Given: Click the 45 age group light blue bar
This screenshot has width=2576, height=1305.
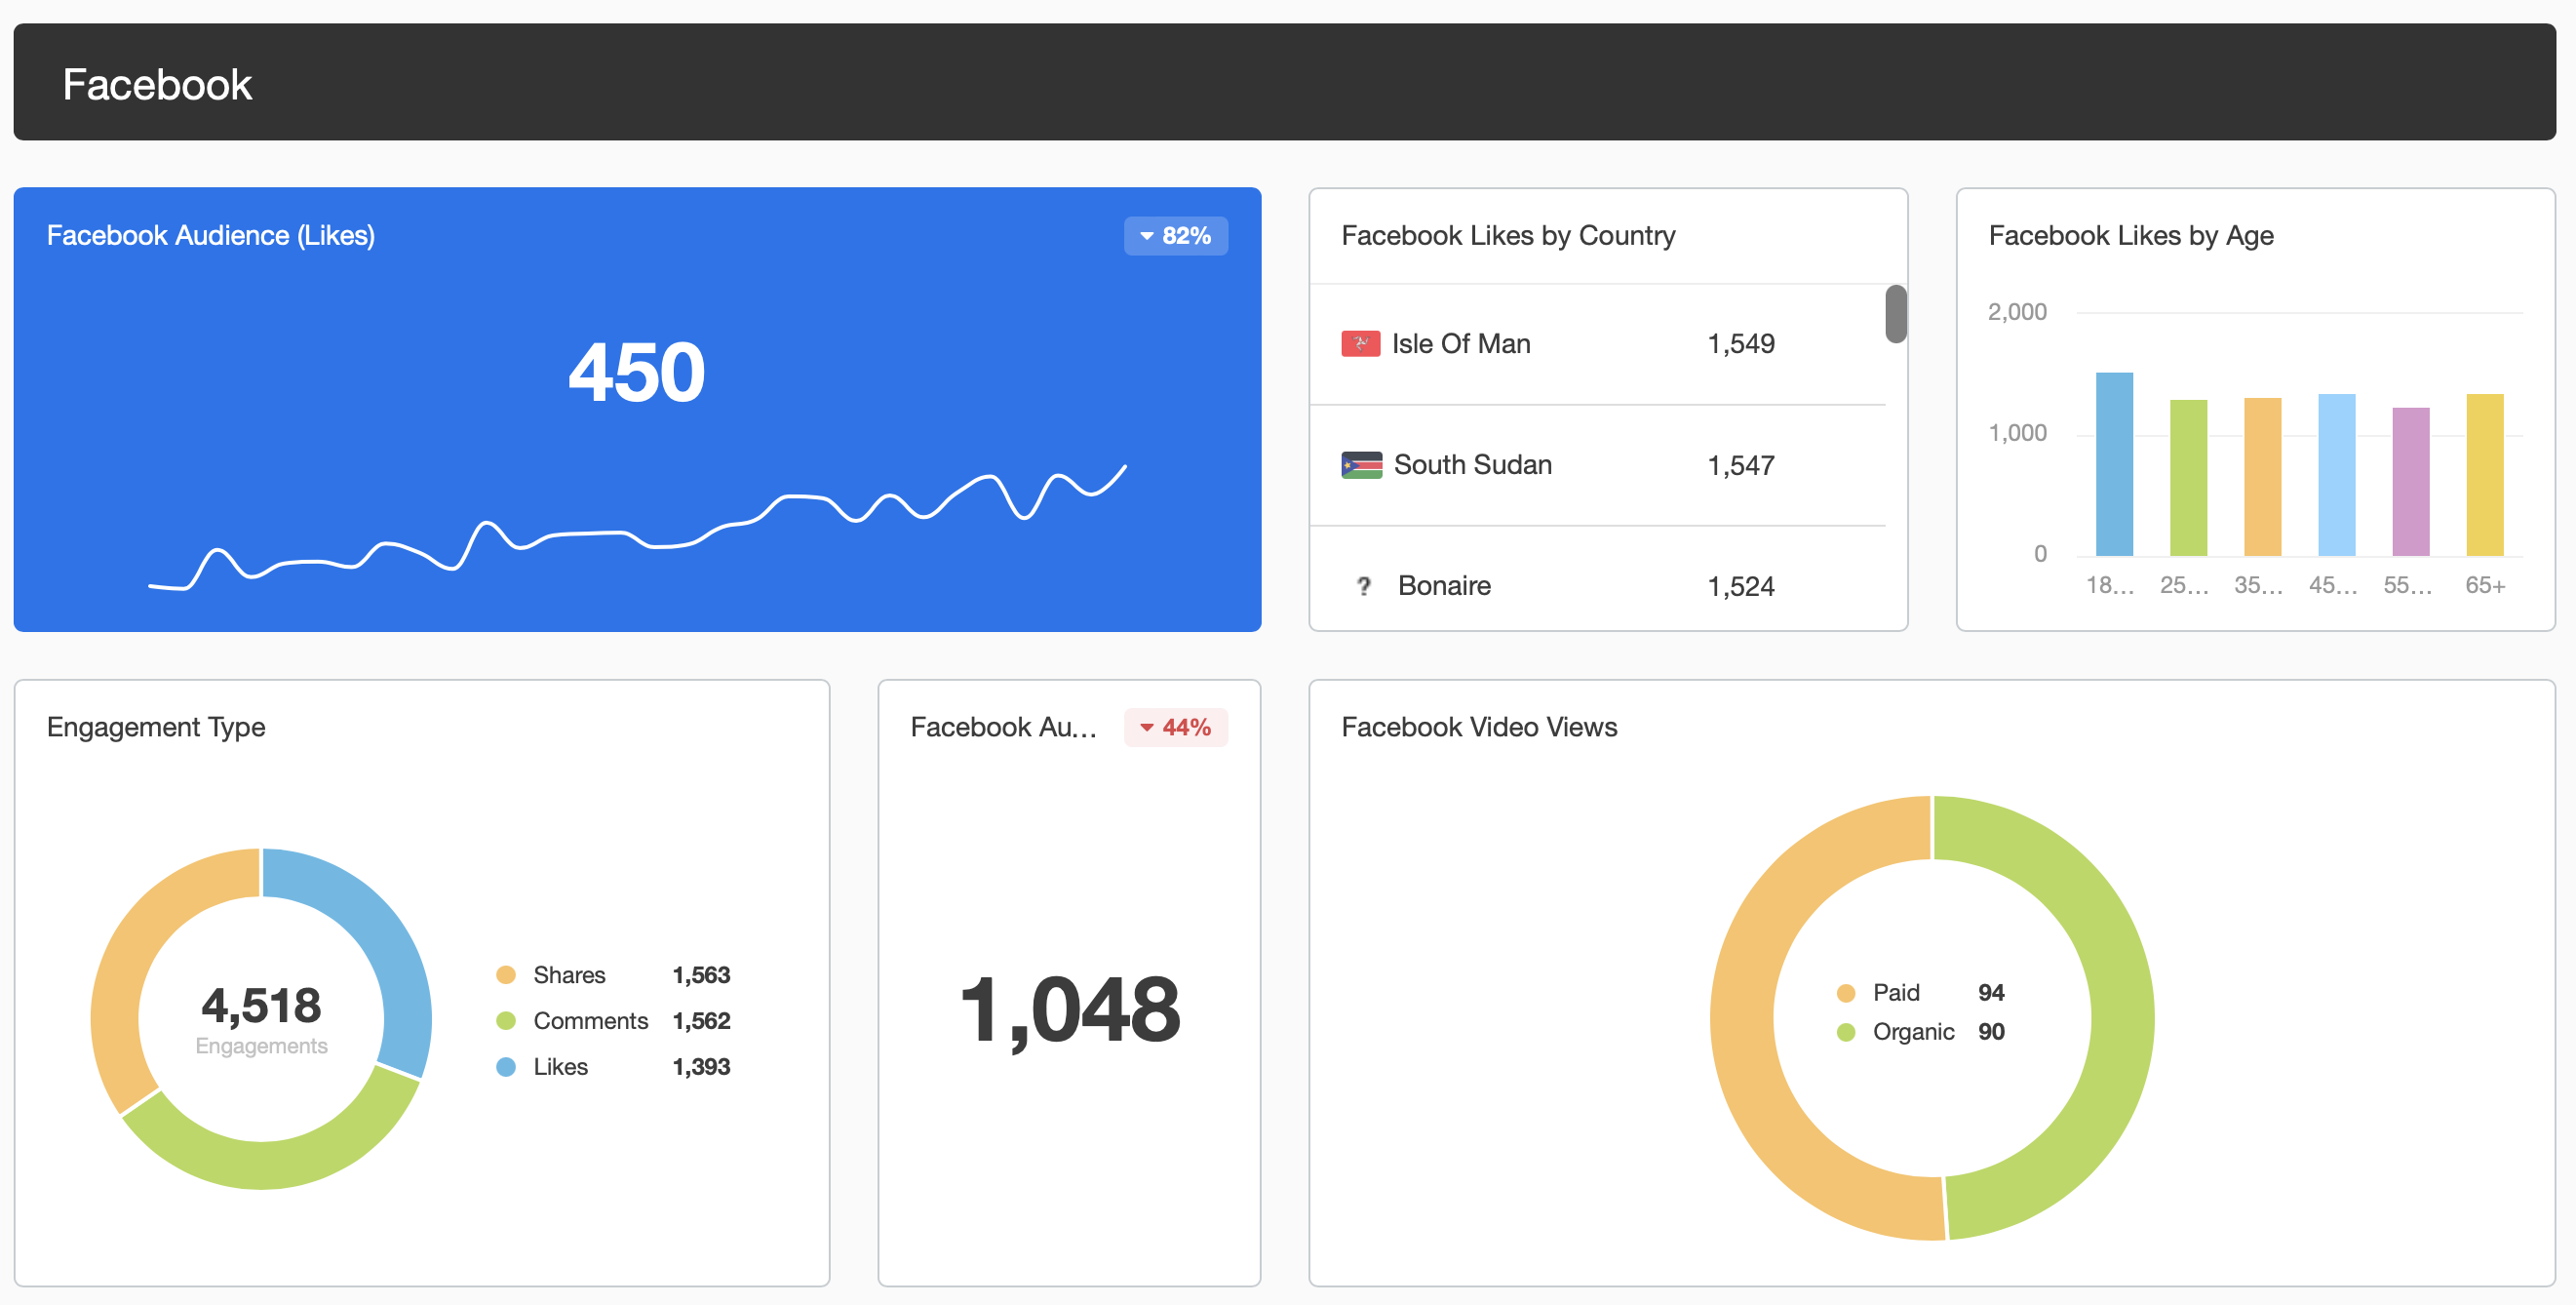Looking at the screenshot, I should click(2336, 475).
